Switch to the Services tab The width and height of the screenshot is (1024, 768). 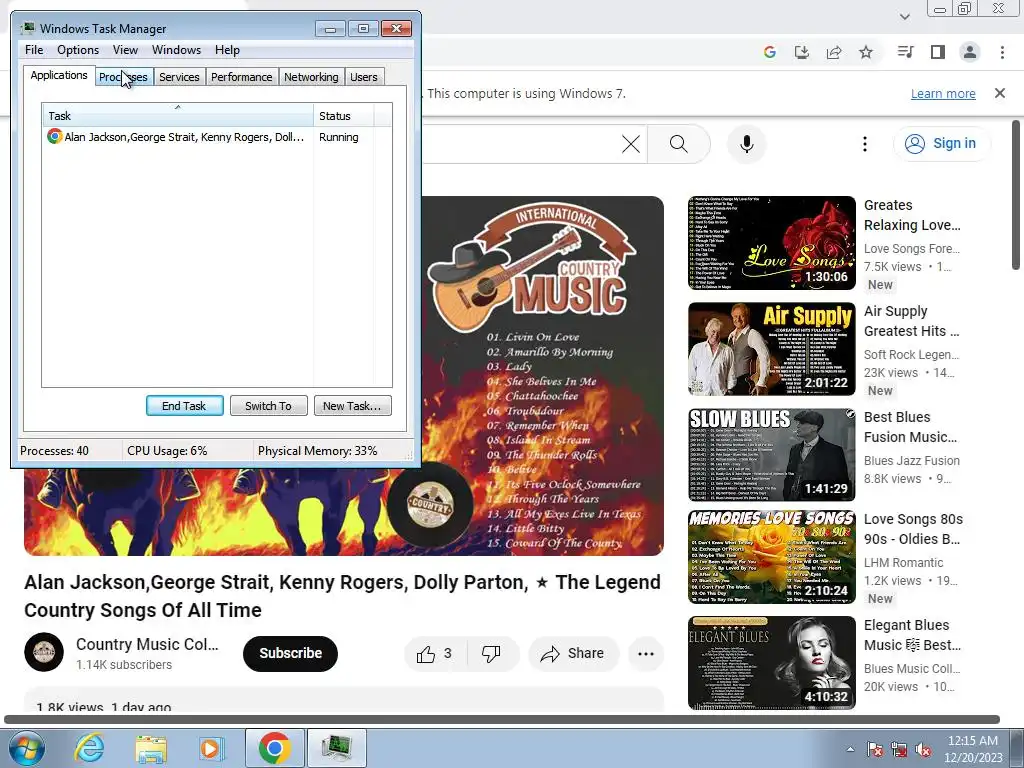[x=179, y=77]
